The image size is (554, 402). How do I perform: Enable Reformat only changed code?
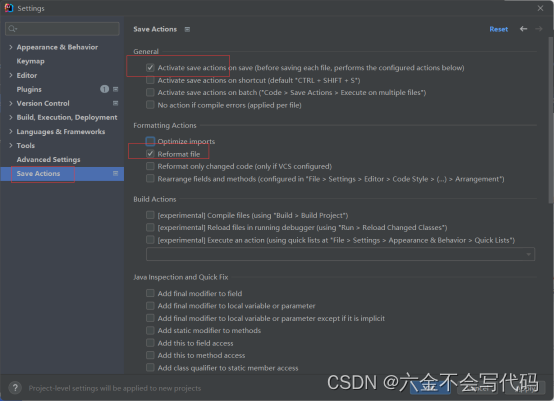[150, 166]
